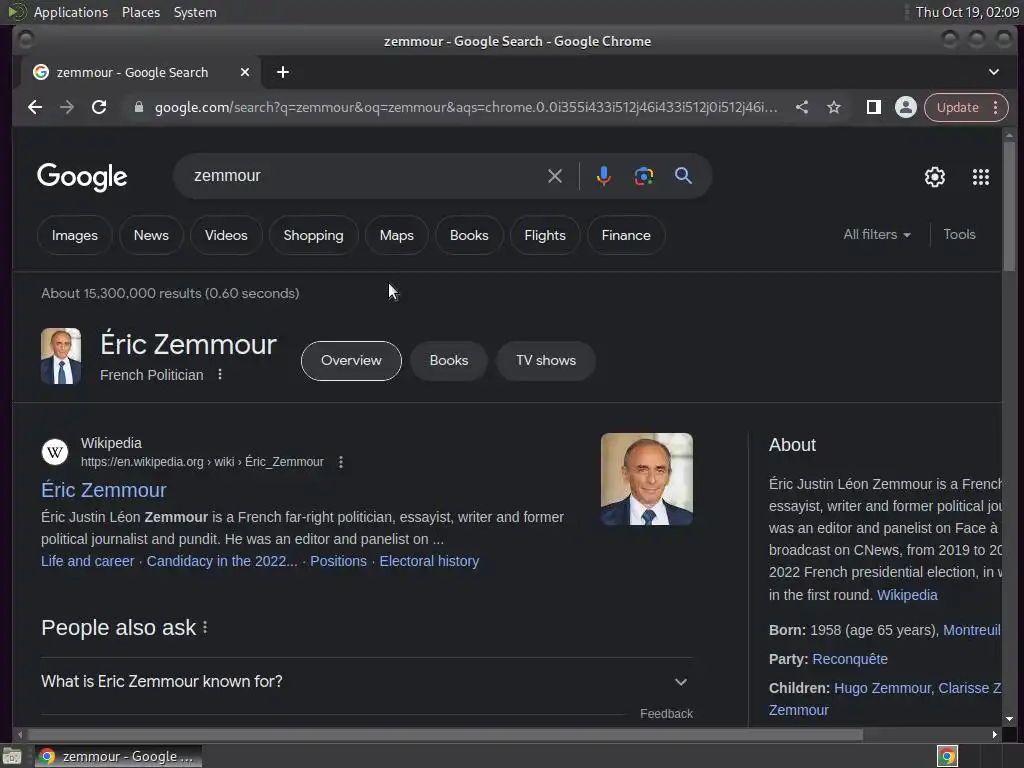The height and width of the screenshot is (768, 1024).
Task: Open Applications menu
Action: [x=71, y=12]
